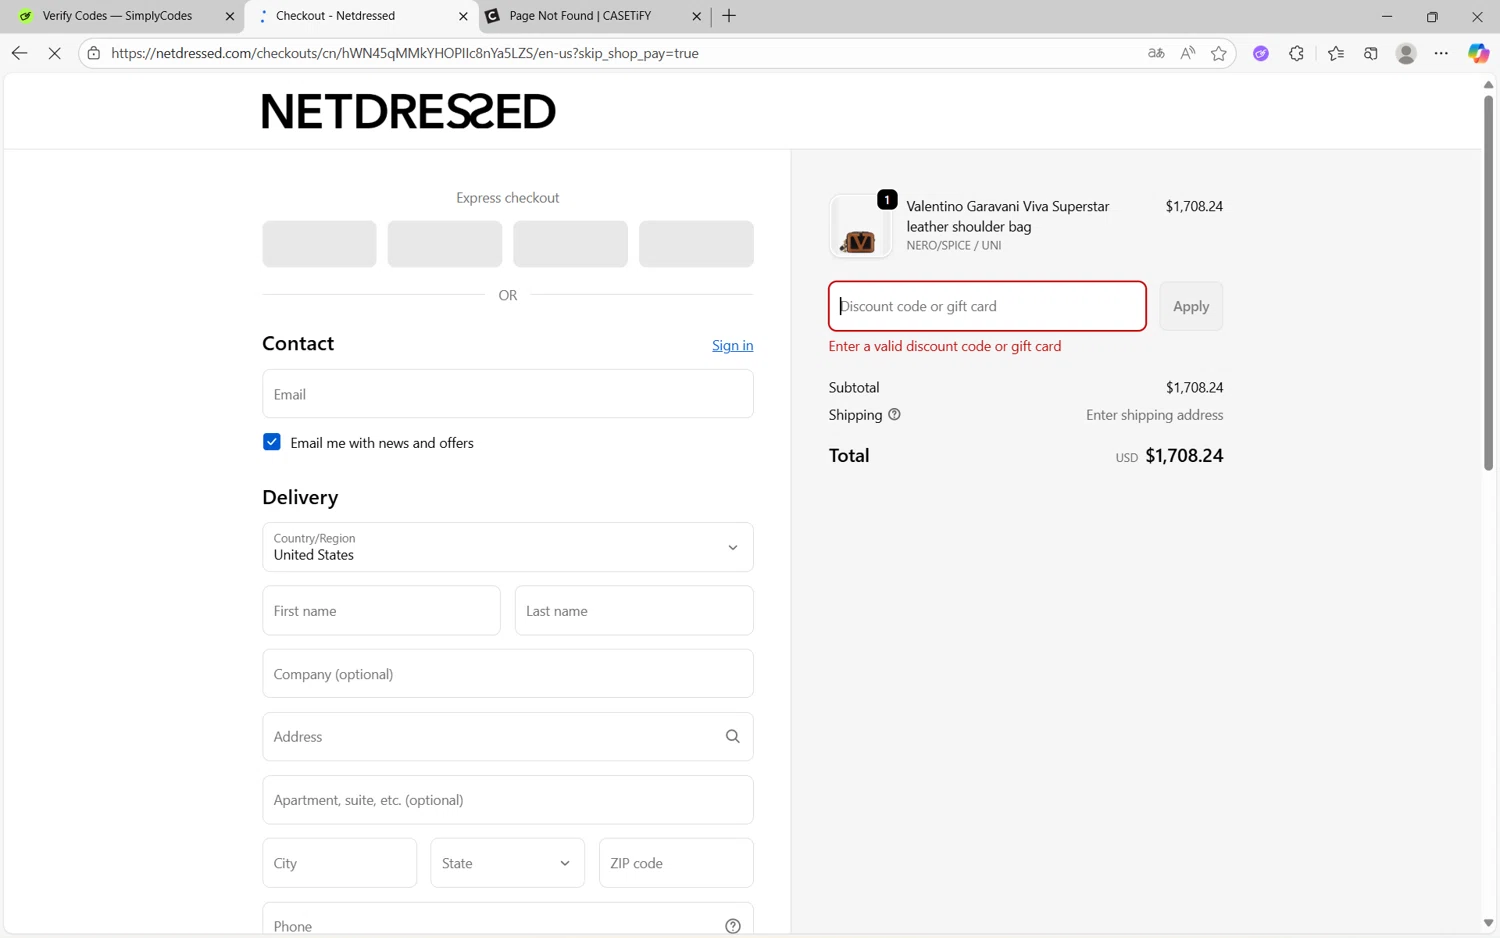This screenshot has height=938, width=1500.
Task: Minimize the browser window
Action: click(1386, 16)
